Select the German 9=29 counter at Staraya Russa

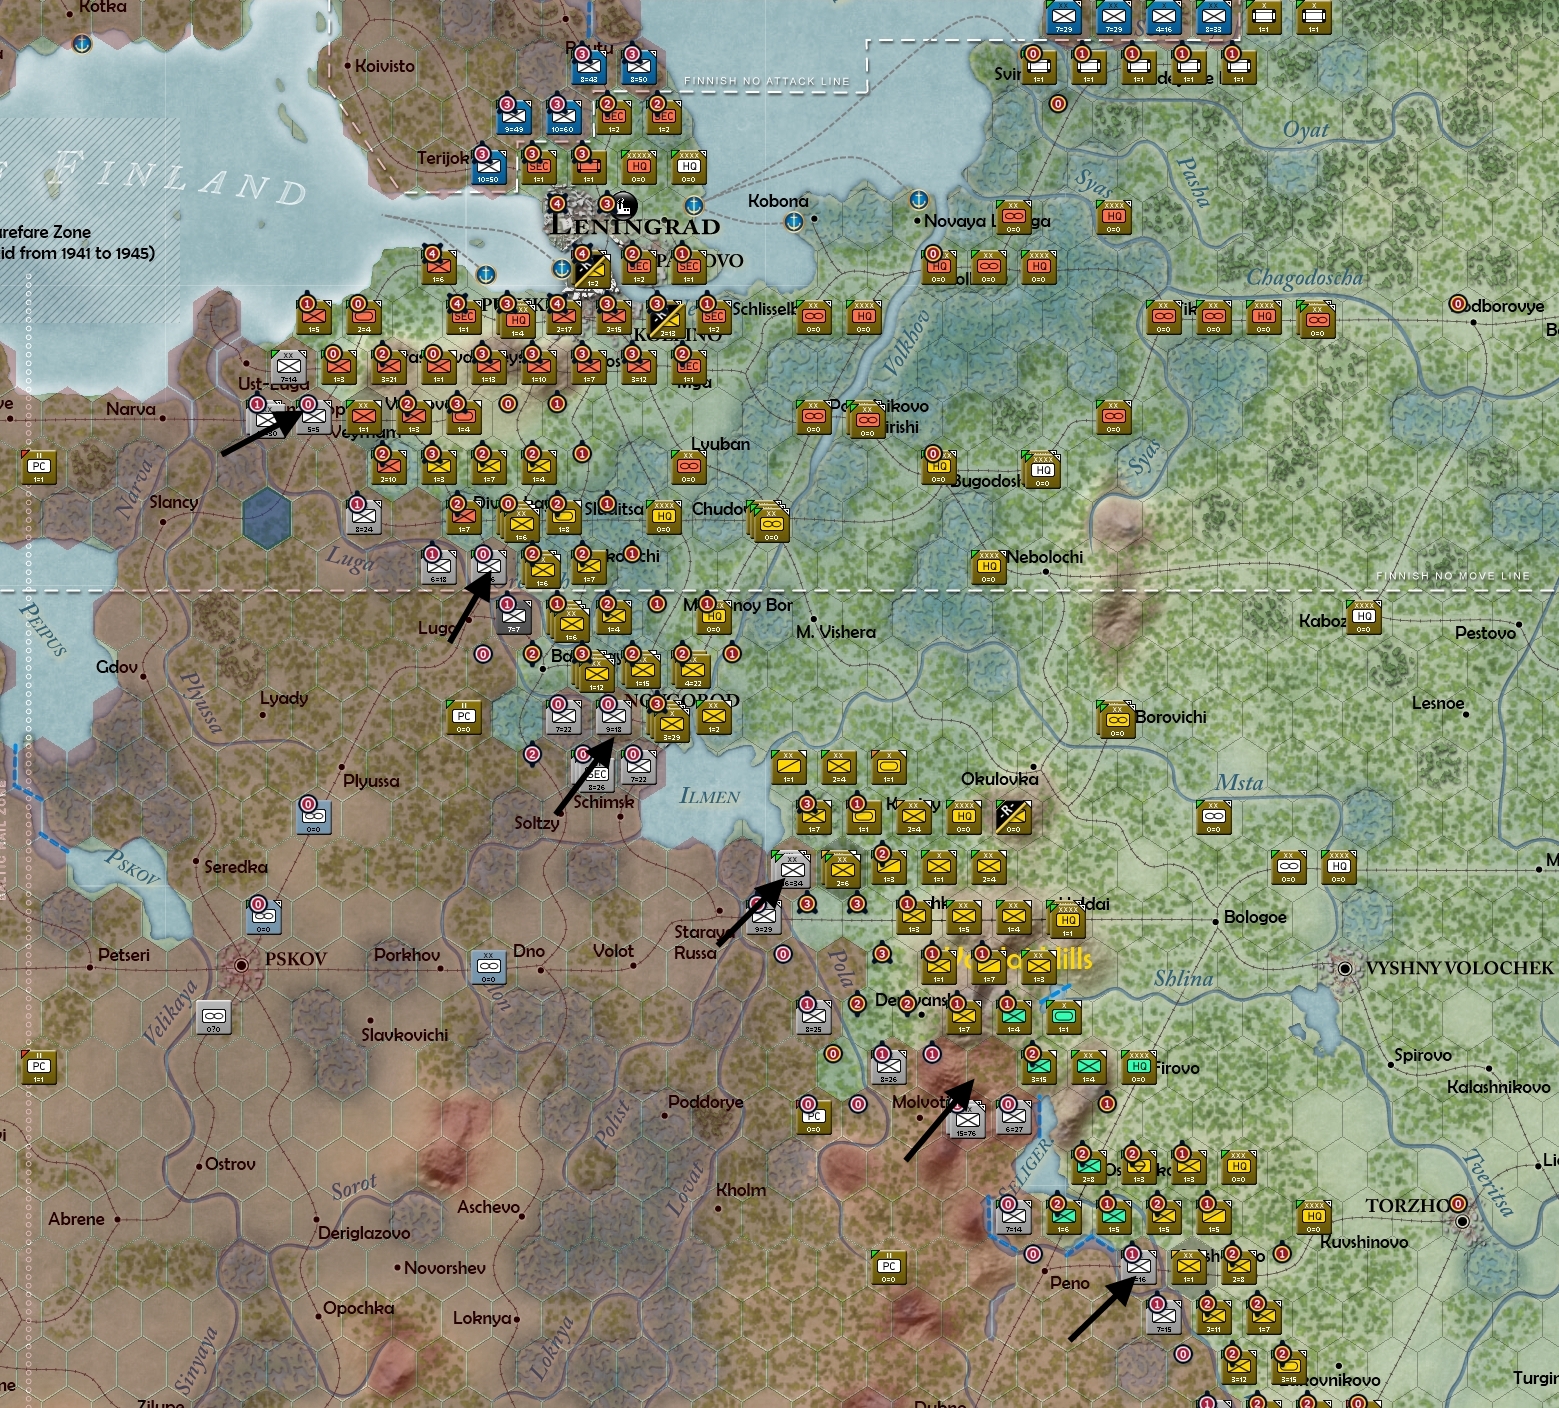coord(763,917)
